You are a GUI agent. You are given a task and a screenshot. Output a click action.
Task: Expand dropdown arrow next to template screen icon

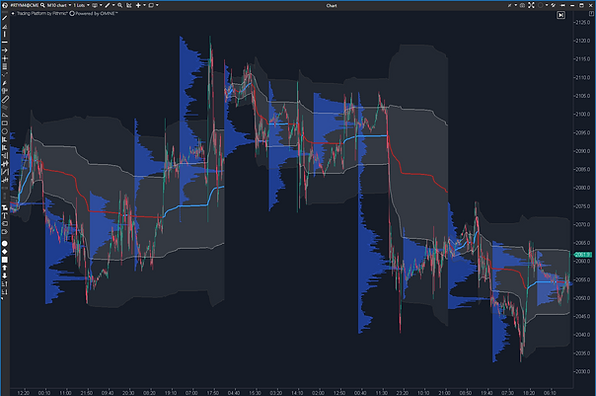101,5
